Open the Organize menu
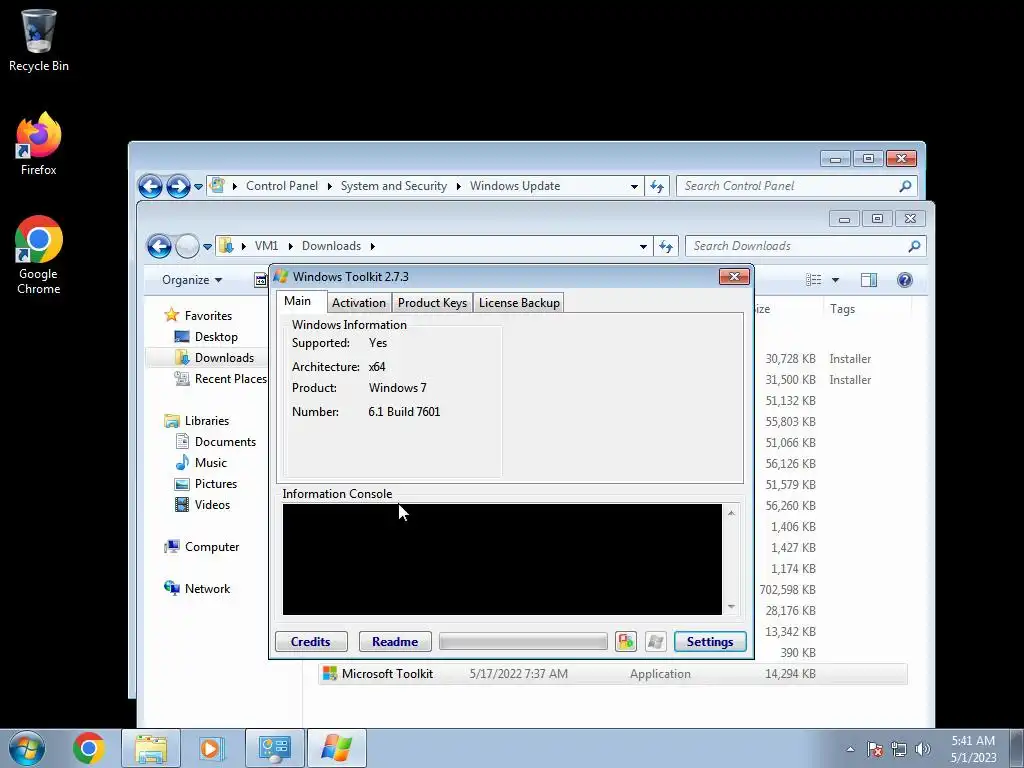1024x768 pixels. point(192,280)
